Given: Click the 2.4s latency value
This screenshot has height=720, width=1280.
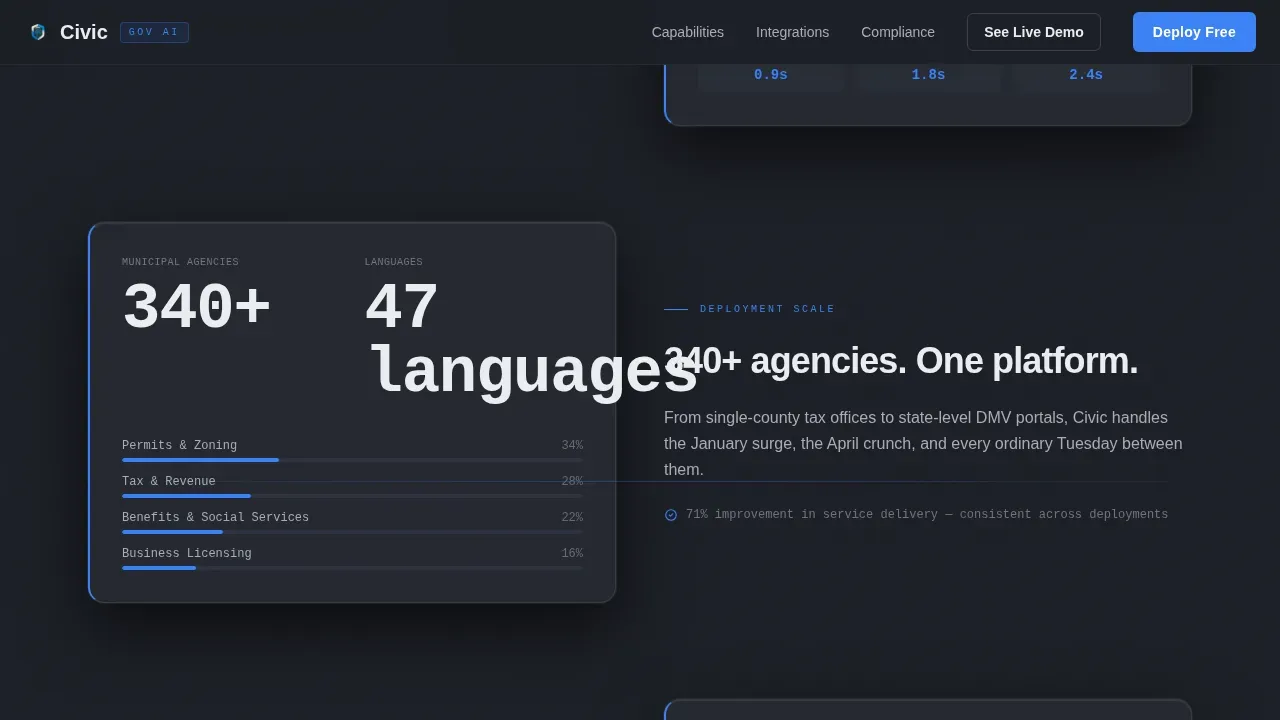Looking at the screenshot, I should click(1086, 75).
